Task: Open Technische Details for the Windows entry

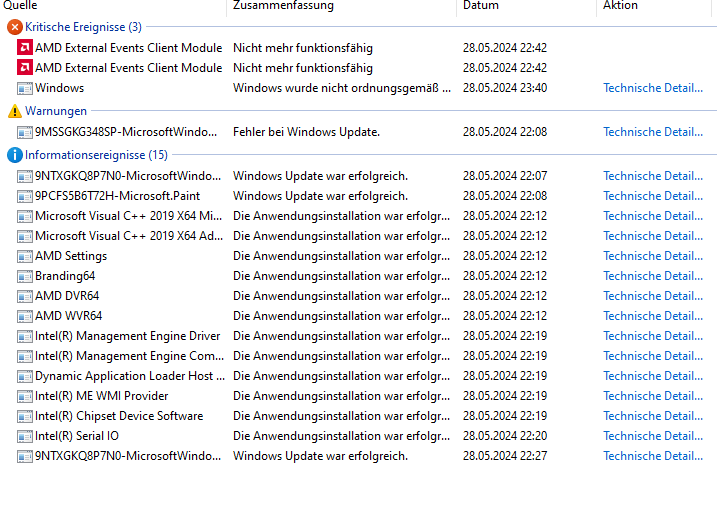Action: (x=653, y=88)
